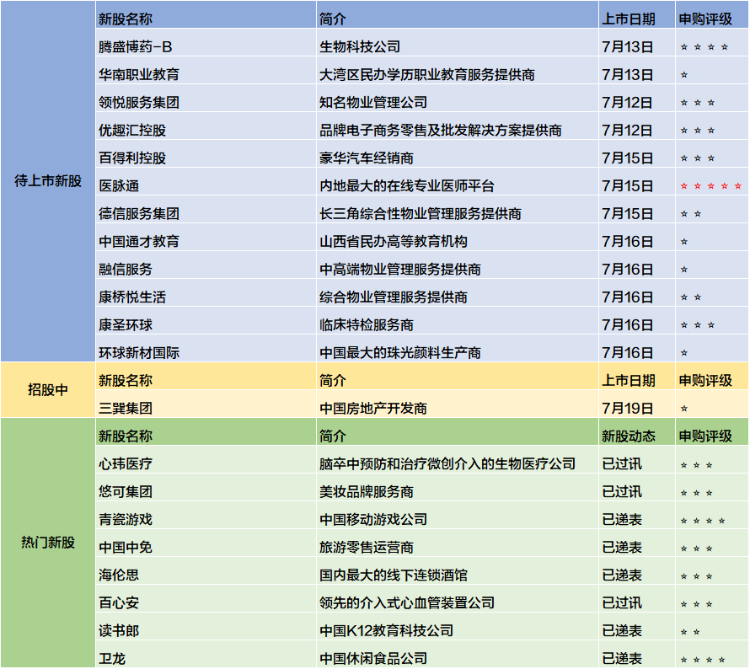Viewport: 750px width, 669px height.
Task: Select the 海伦思 stock name
Action: point(119,575)
